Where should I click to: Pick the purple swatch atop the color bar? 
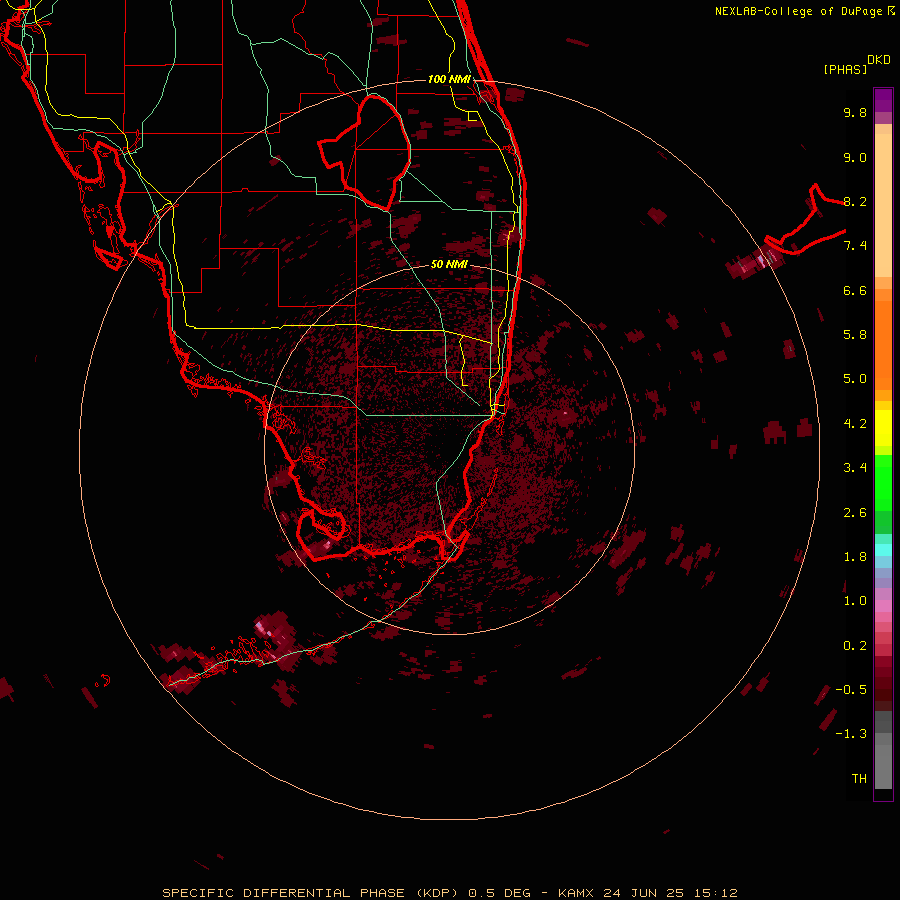click(883, 100)
